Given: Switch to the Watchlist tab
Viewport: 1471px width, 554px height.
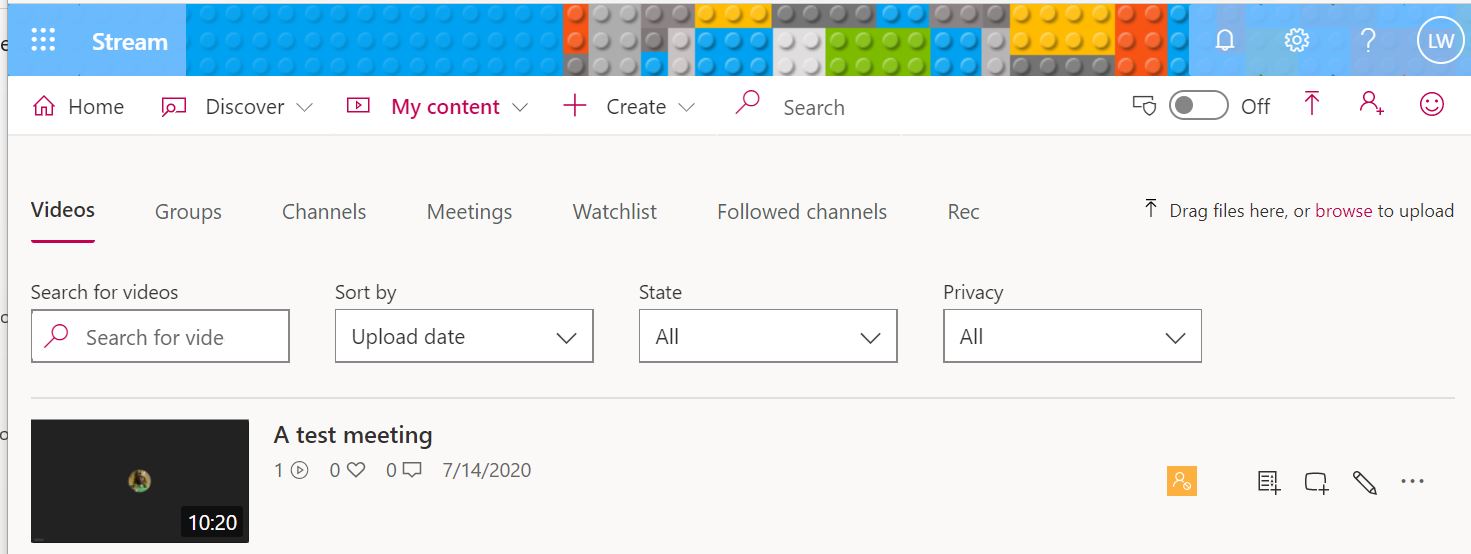Looking at the screenshot, I should pyautogui.click(x=615, y=212).
